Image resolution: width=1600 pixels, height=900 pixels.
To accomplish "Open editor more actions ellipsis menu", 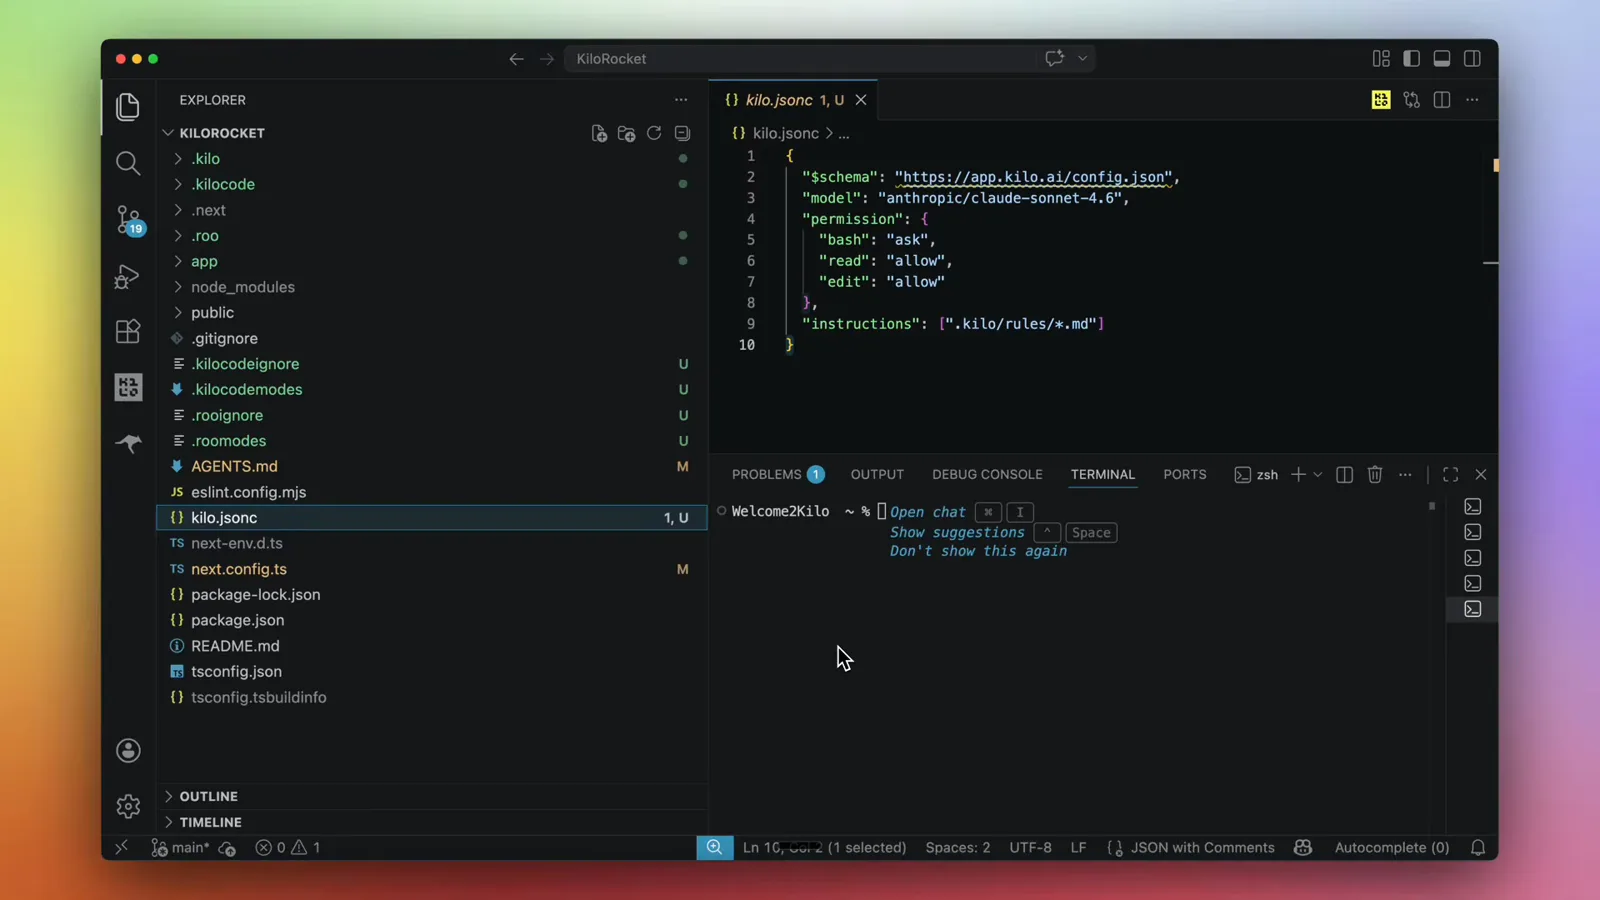I will [x=1472, y=100].
